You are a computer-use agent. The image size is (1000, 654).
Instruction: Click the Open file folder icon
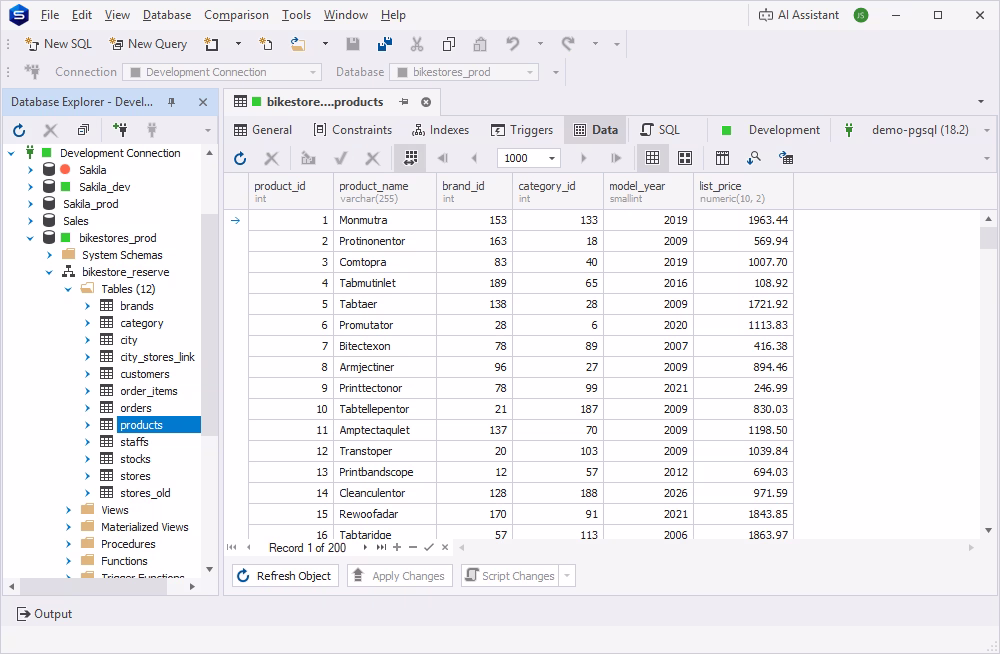click(x=298, y=44)
